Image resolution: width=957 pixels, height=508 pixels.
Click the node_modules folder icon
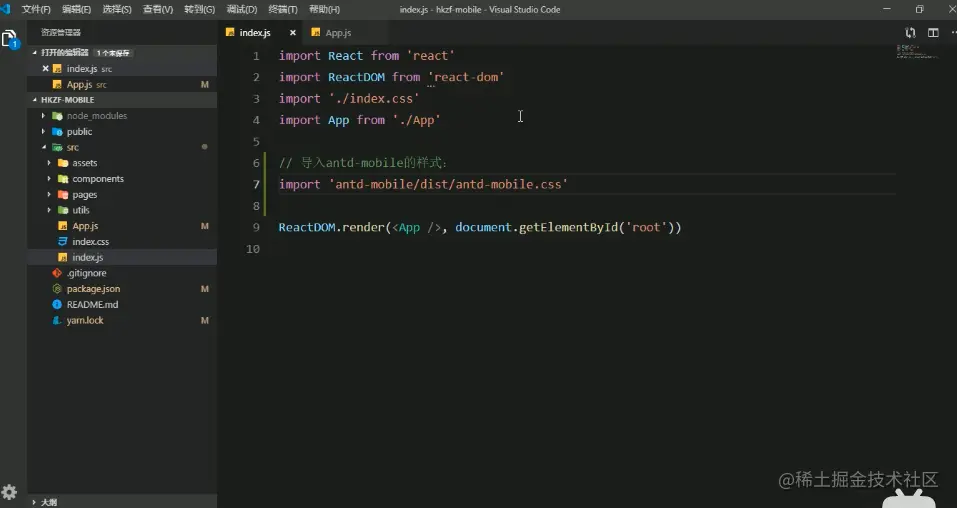coord(57,115)
